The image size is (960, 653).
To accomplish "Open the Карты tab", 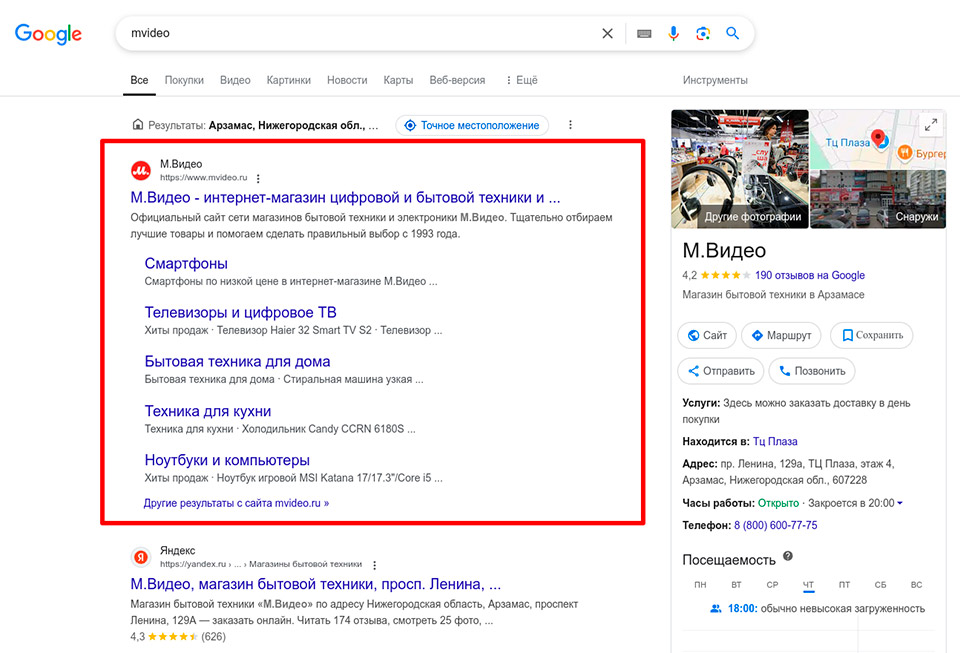I will point(398,80).
